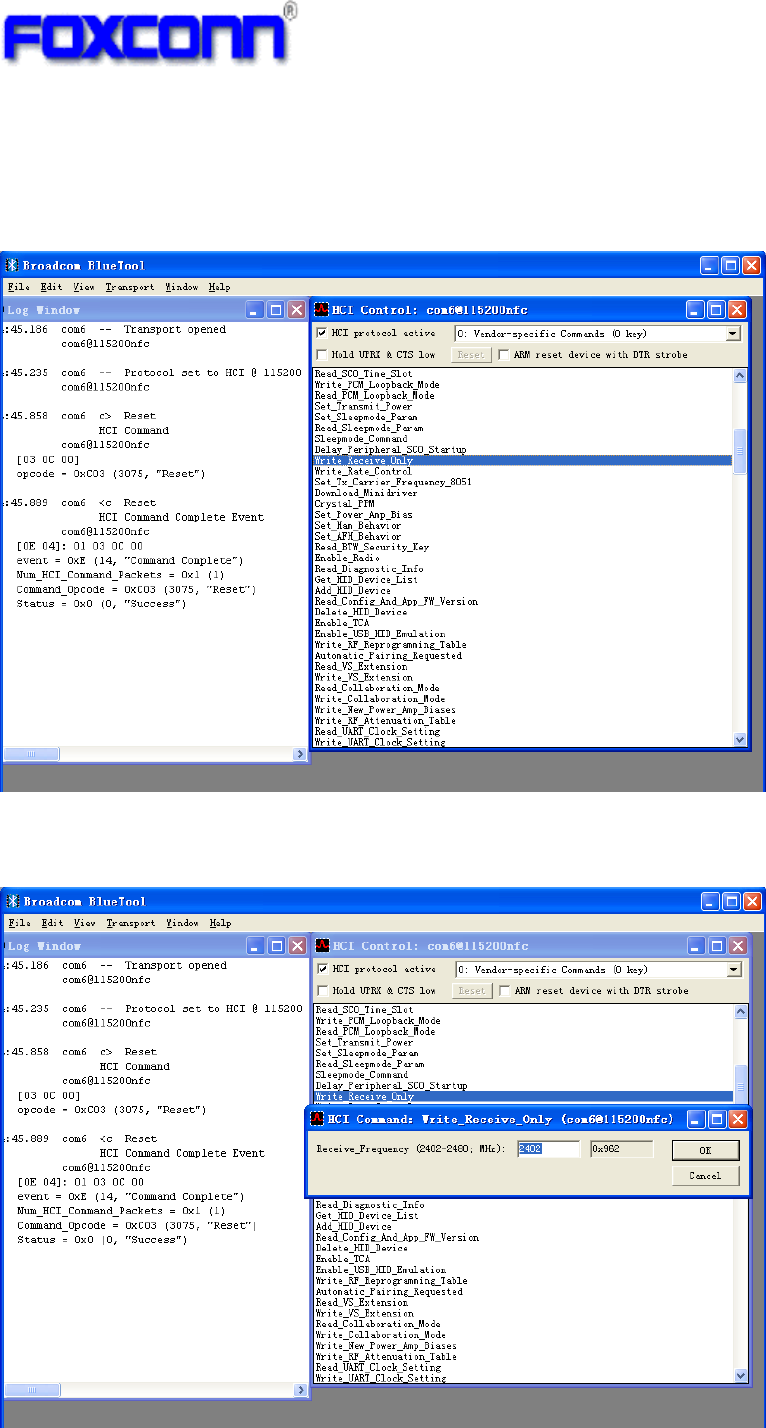The image size is (766, 1428).
Task: Select Sleepmode_Command in the upper command list
Action: coord(361,439)
